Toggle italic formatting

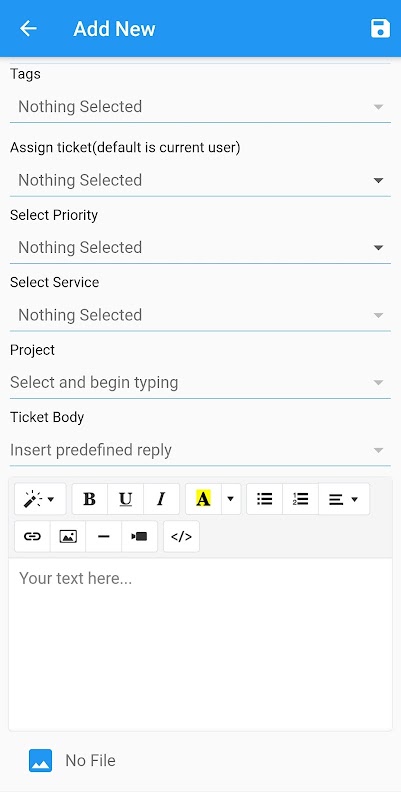coord(161,499)
